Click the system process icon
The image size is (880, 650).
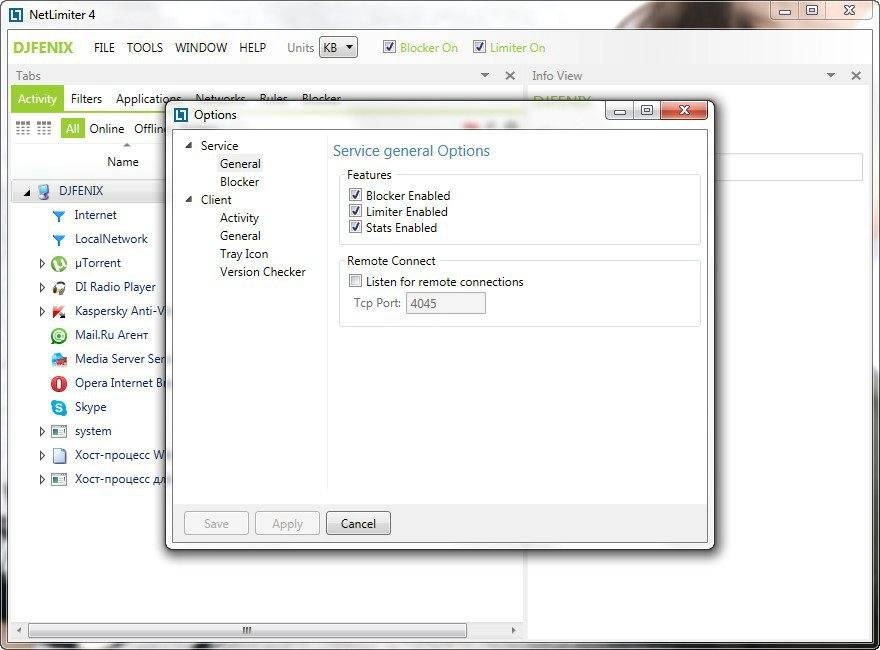(x=58, y=432)
